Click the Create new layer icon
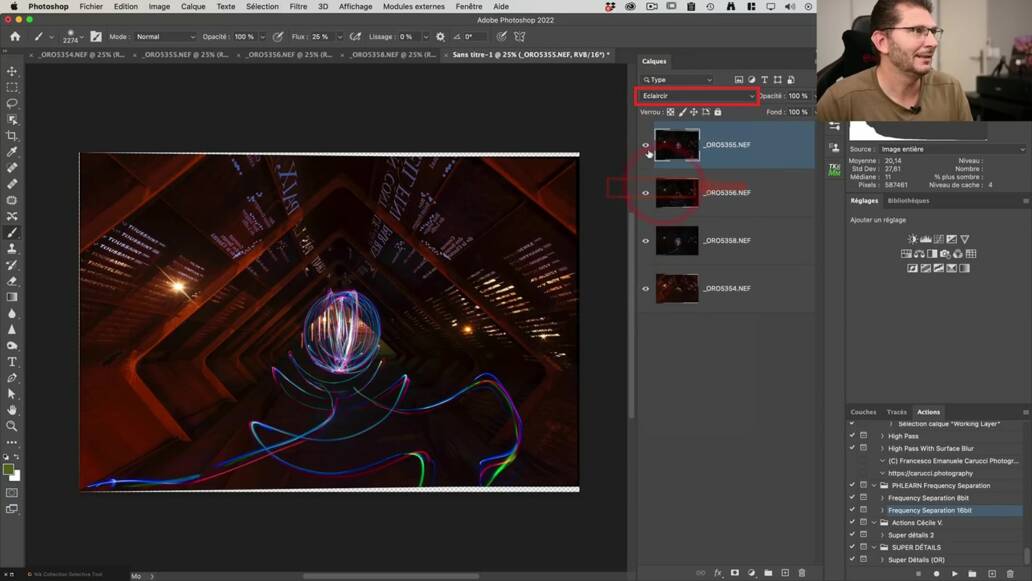The height and width of the screenshot is (581, 1032). point(786,571)
